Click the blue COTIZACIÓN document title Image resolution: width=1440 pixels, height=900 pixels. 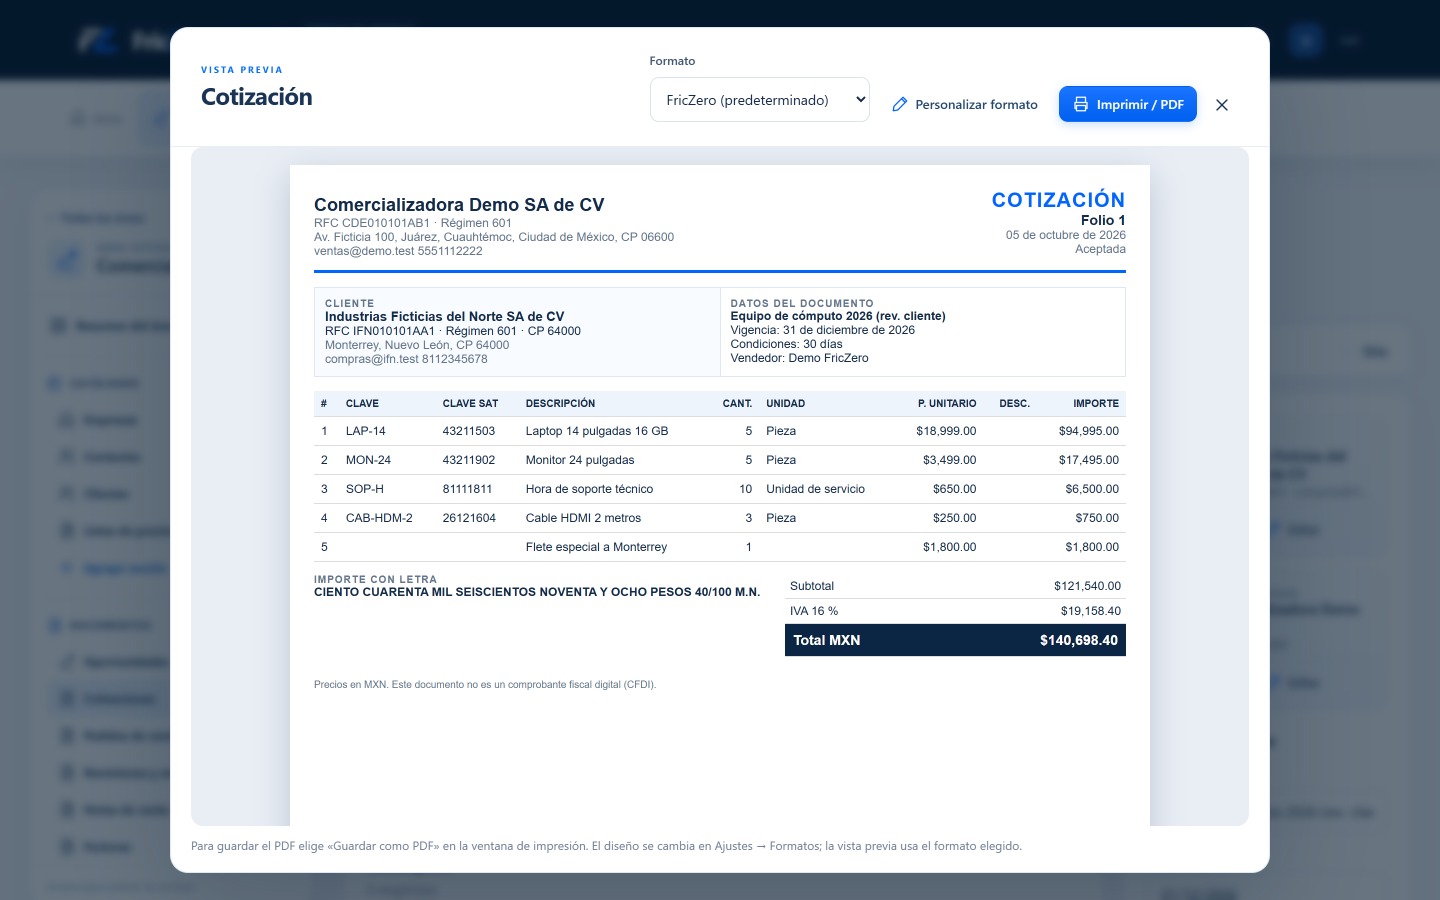point(1058,200)
